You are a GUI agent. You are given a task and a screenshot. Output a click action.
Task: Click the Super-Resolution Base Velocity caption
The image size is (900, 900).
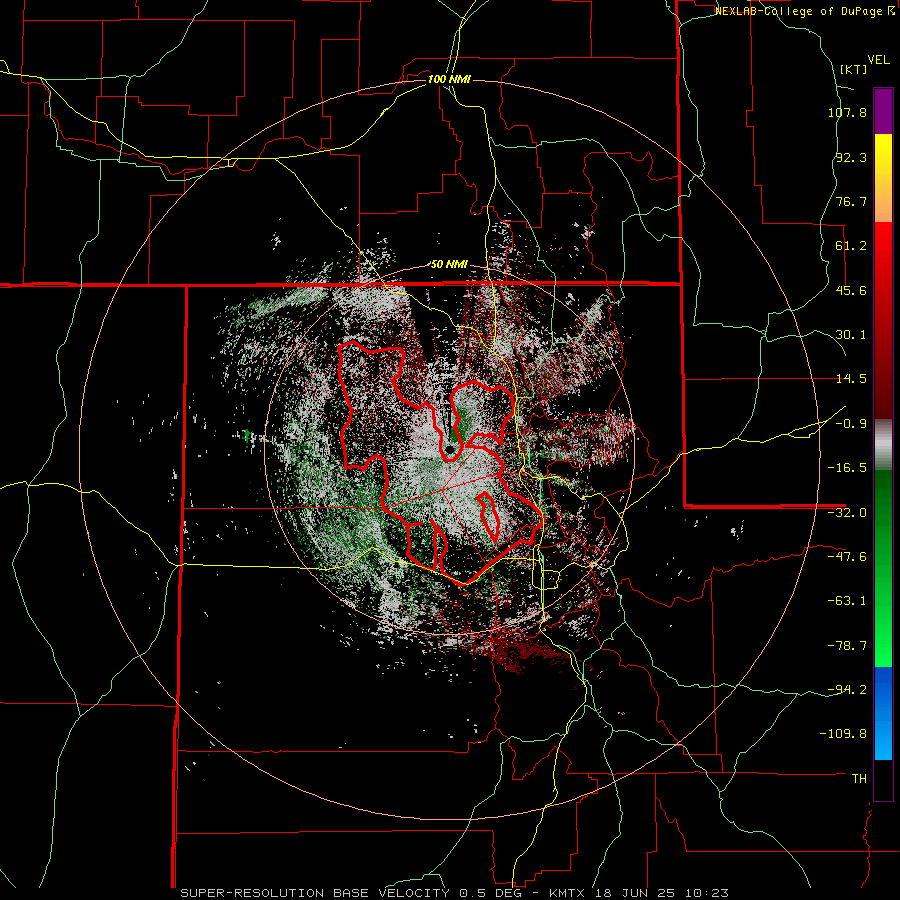tap(455, 893)
